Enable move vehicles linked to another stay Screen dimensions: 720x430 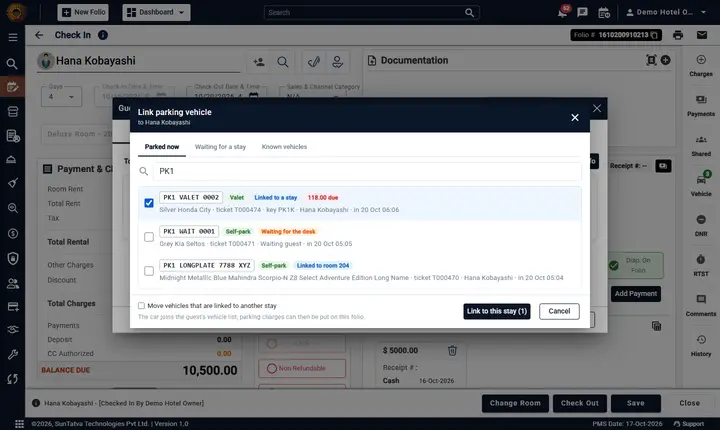141,306
